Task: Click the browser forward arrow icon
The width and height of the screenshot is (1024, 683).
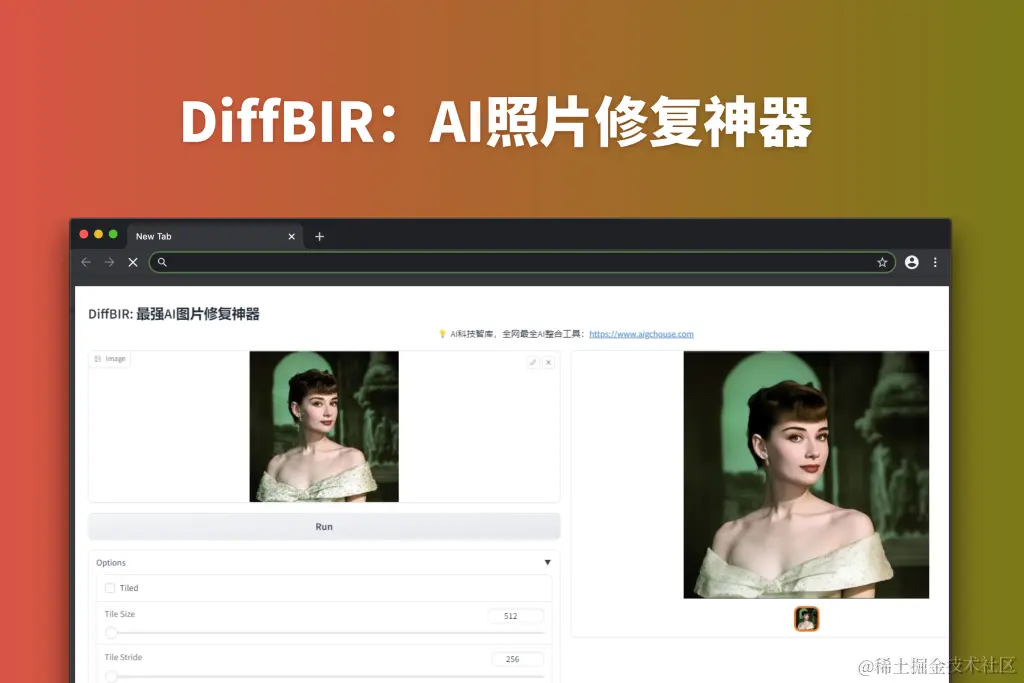Action: pyautogui.click(x=110, y=262)
